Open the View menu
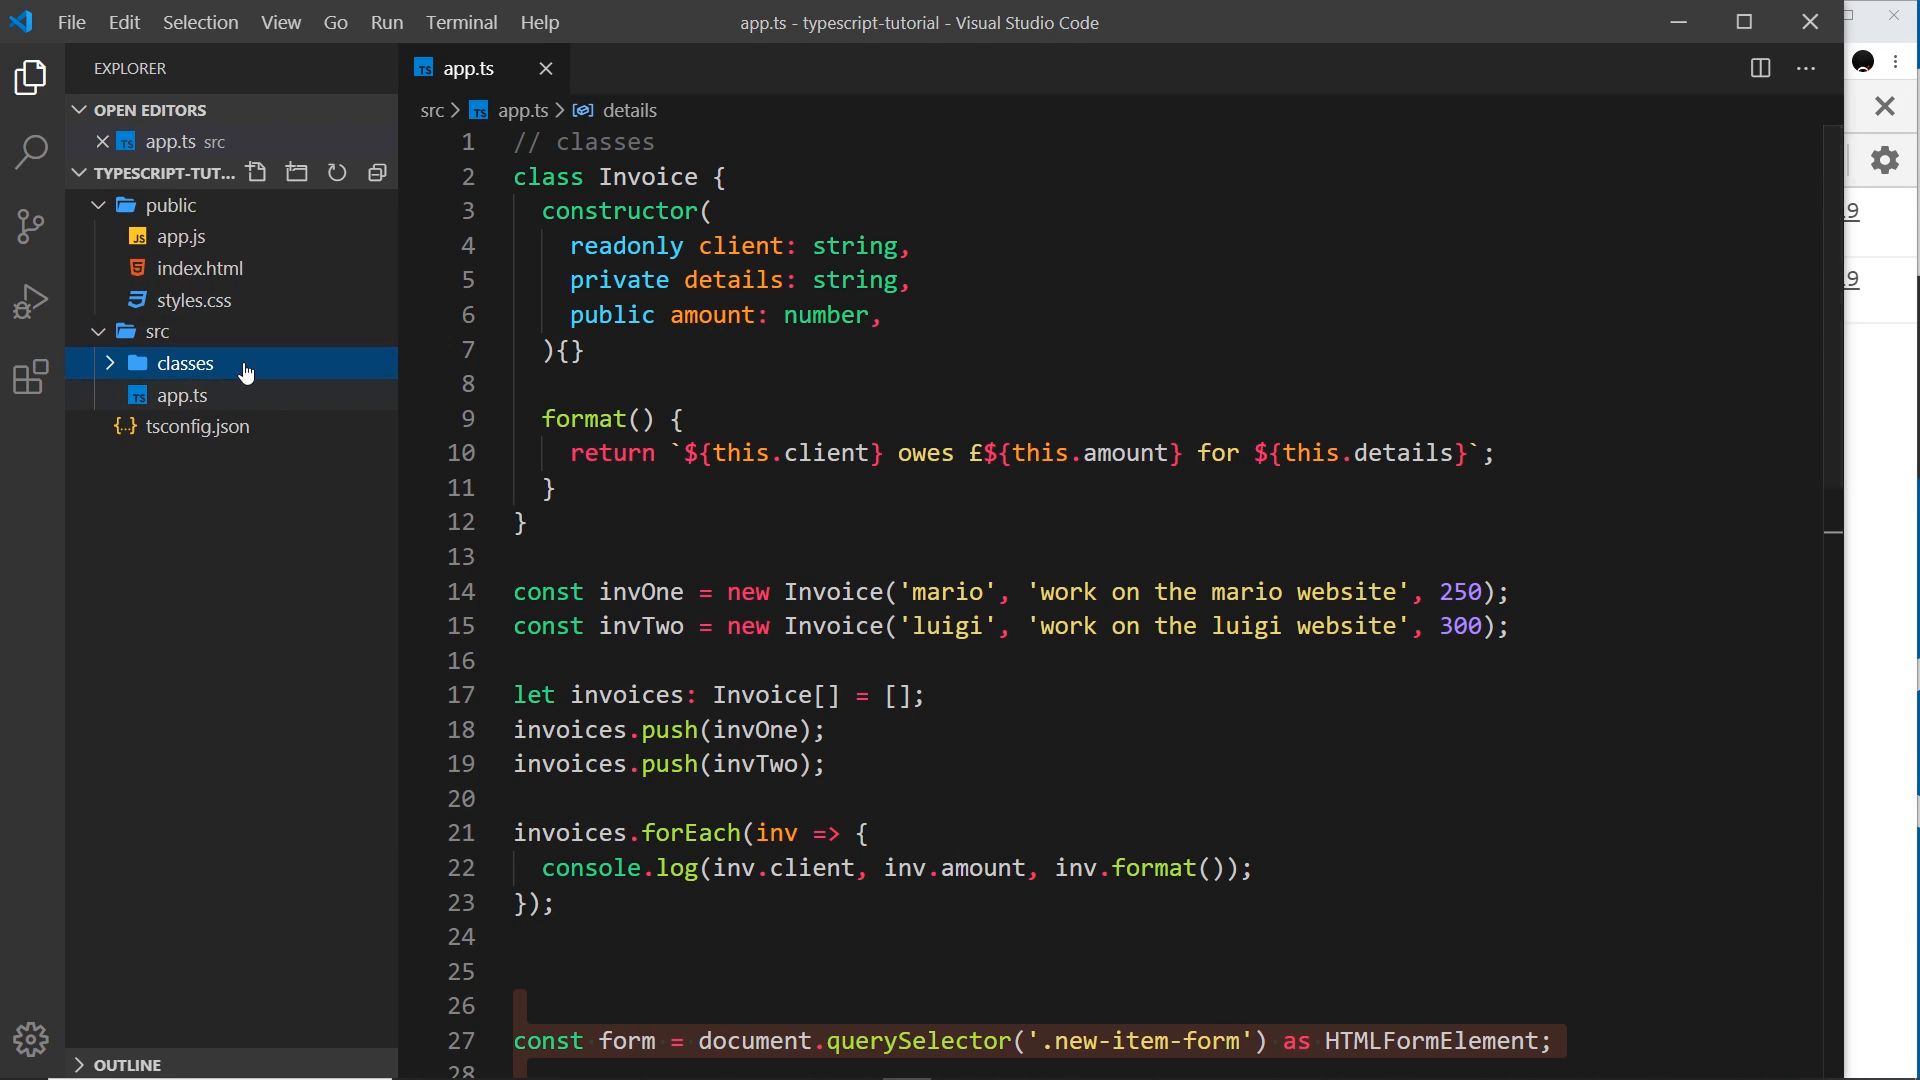The image size is (1920, 1080). point(281,22)
